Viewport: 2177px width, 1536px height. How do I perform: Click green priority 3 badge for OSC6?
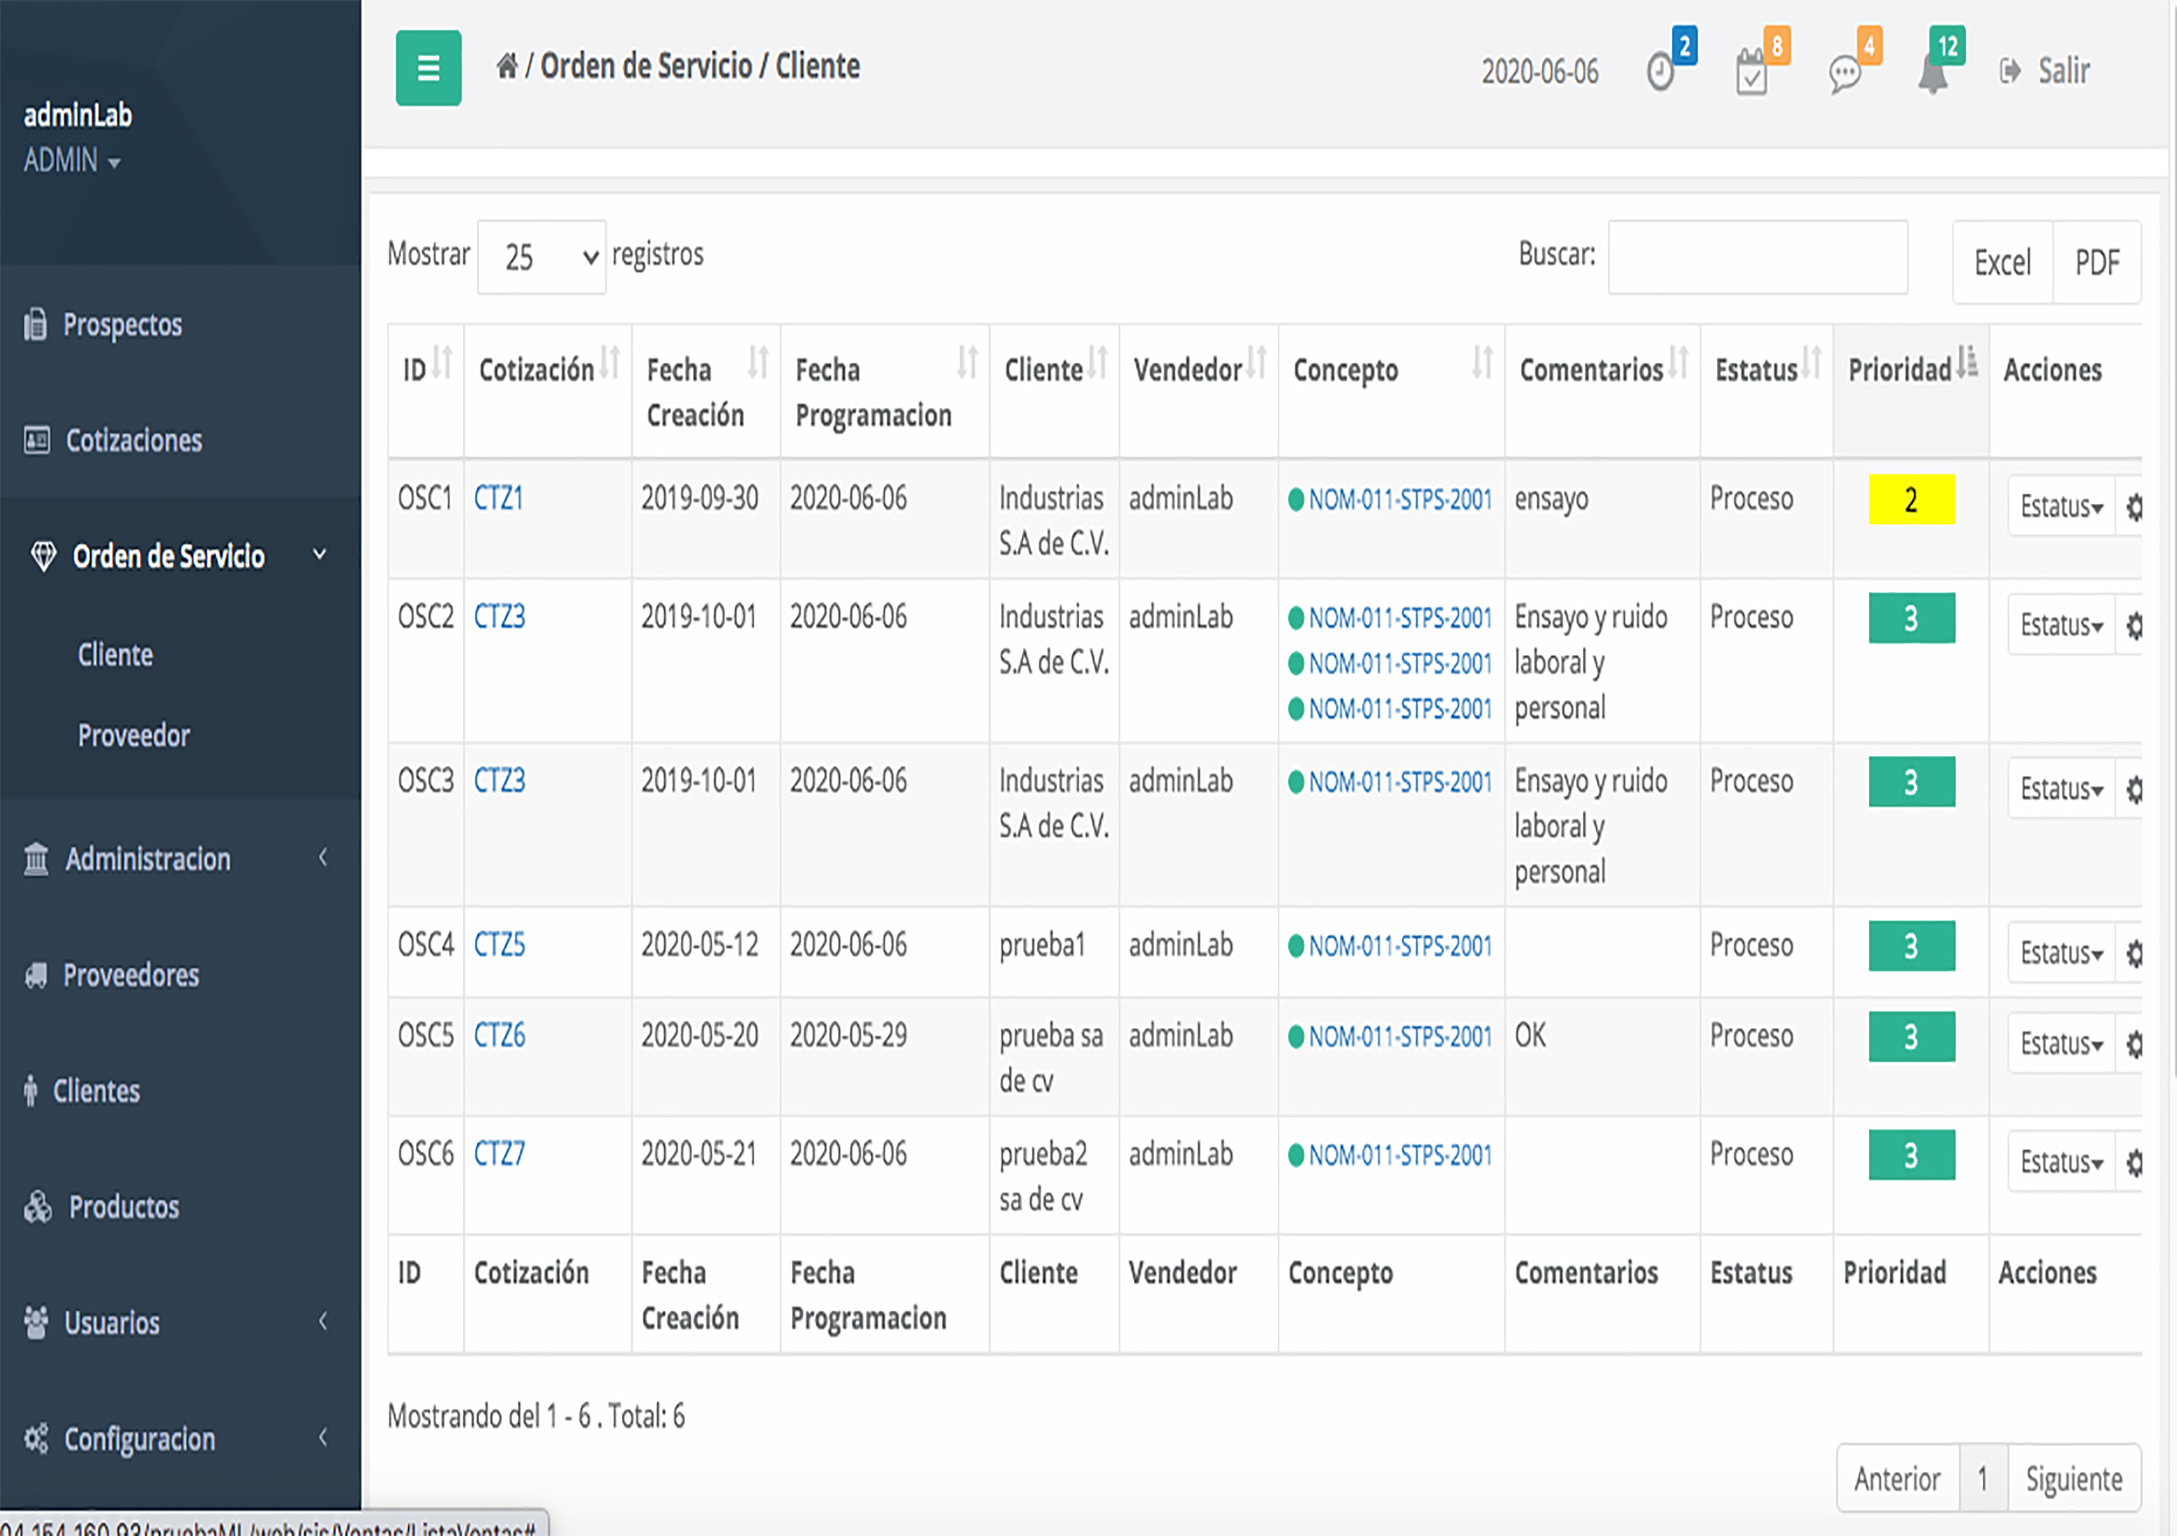(1911, 1155)
